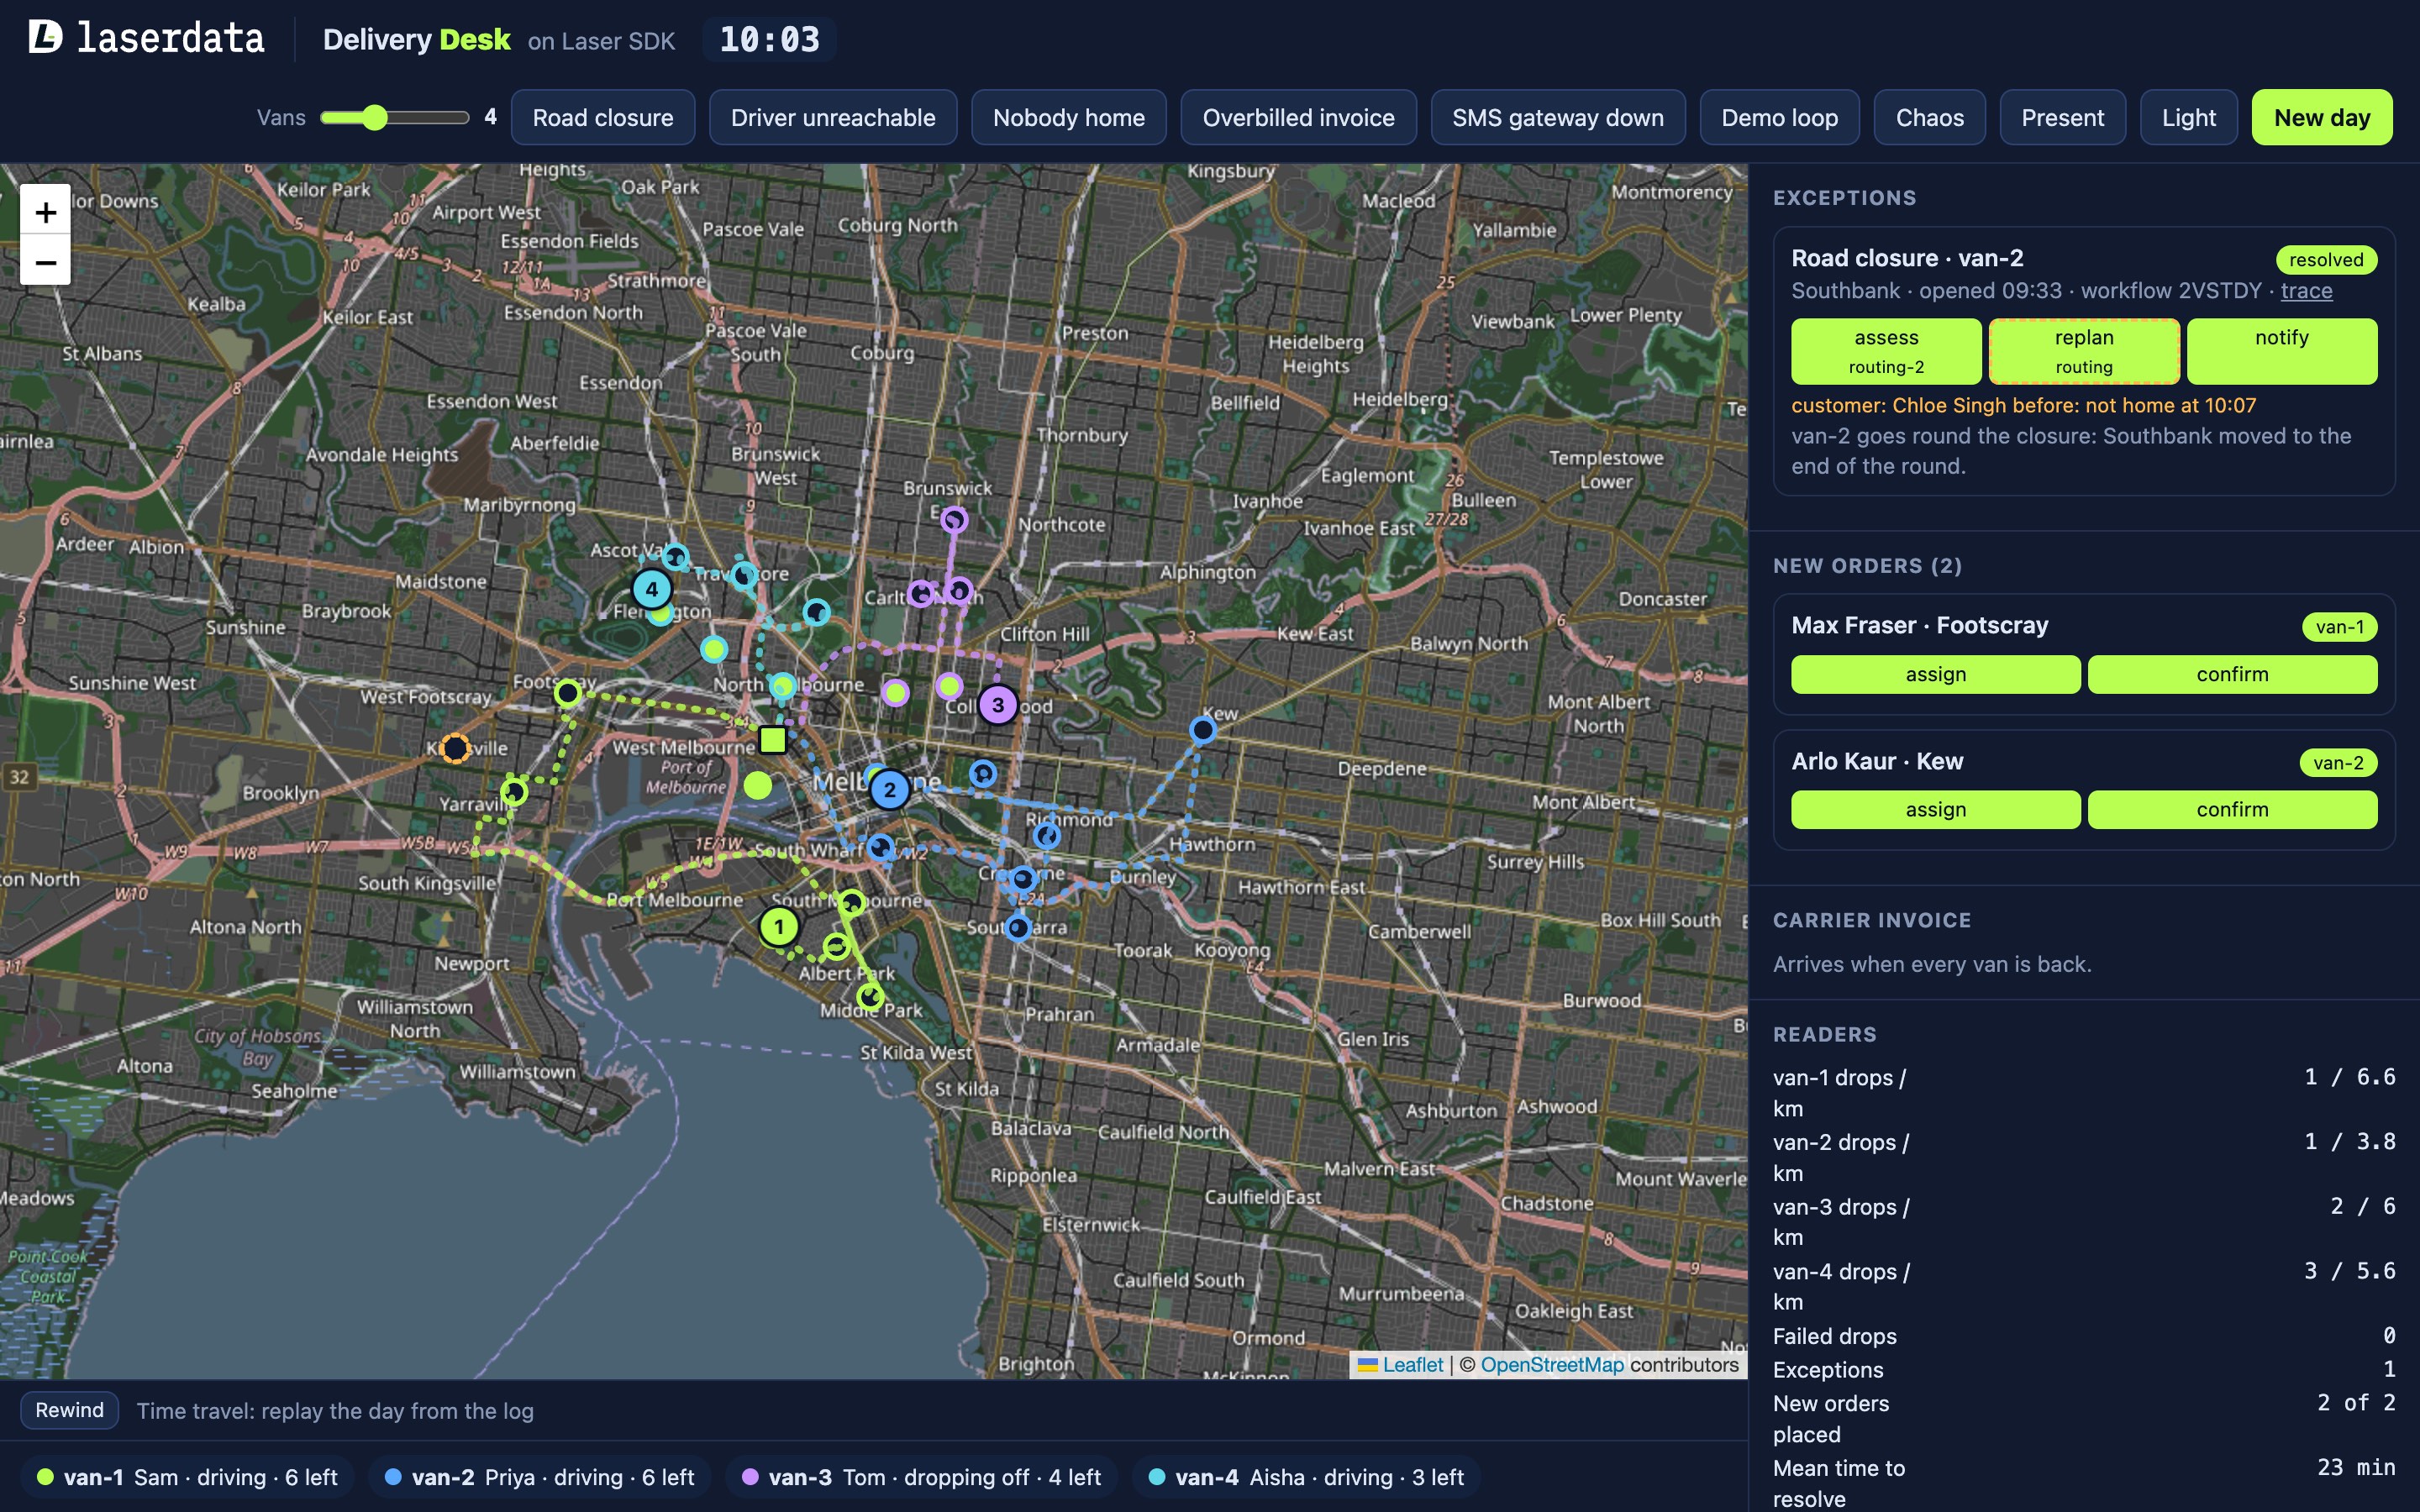Switch to Light theme
The height and width of the screenshot is (1512, 2420).
[2188, 118]
